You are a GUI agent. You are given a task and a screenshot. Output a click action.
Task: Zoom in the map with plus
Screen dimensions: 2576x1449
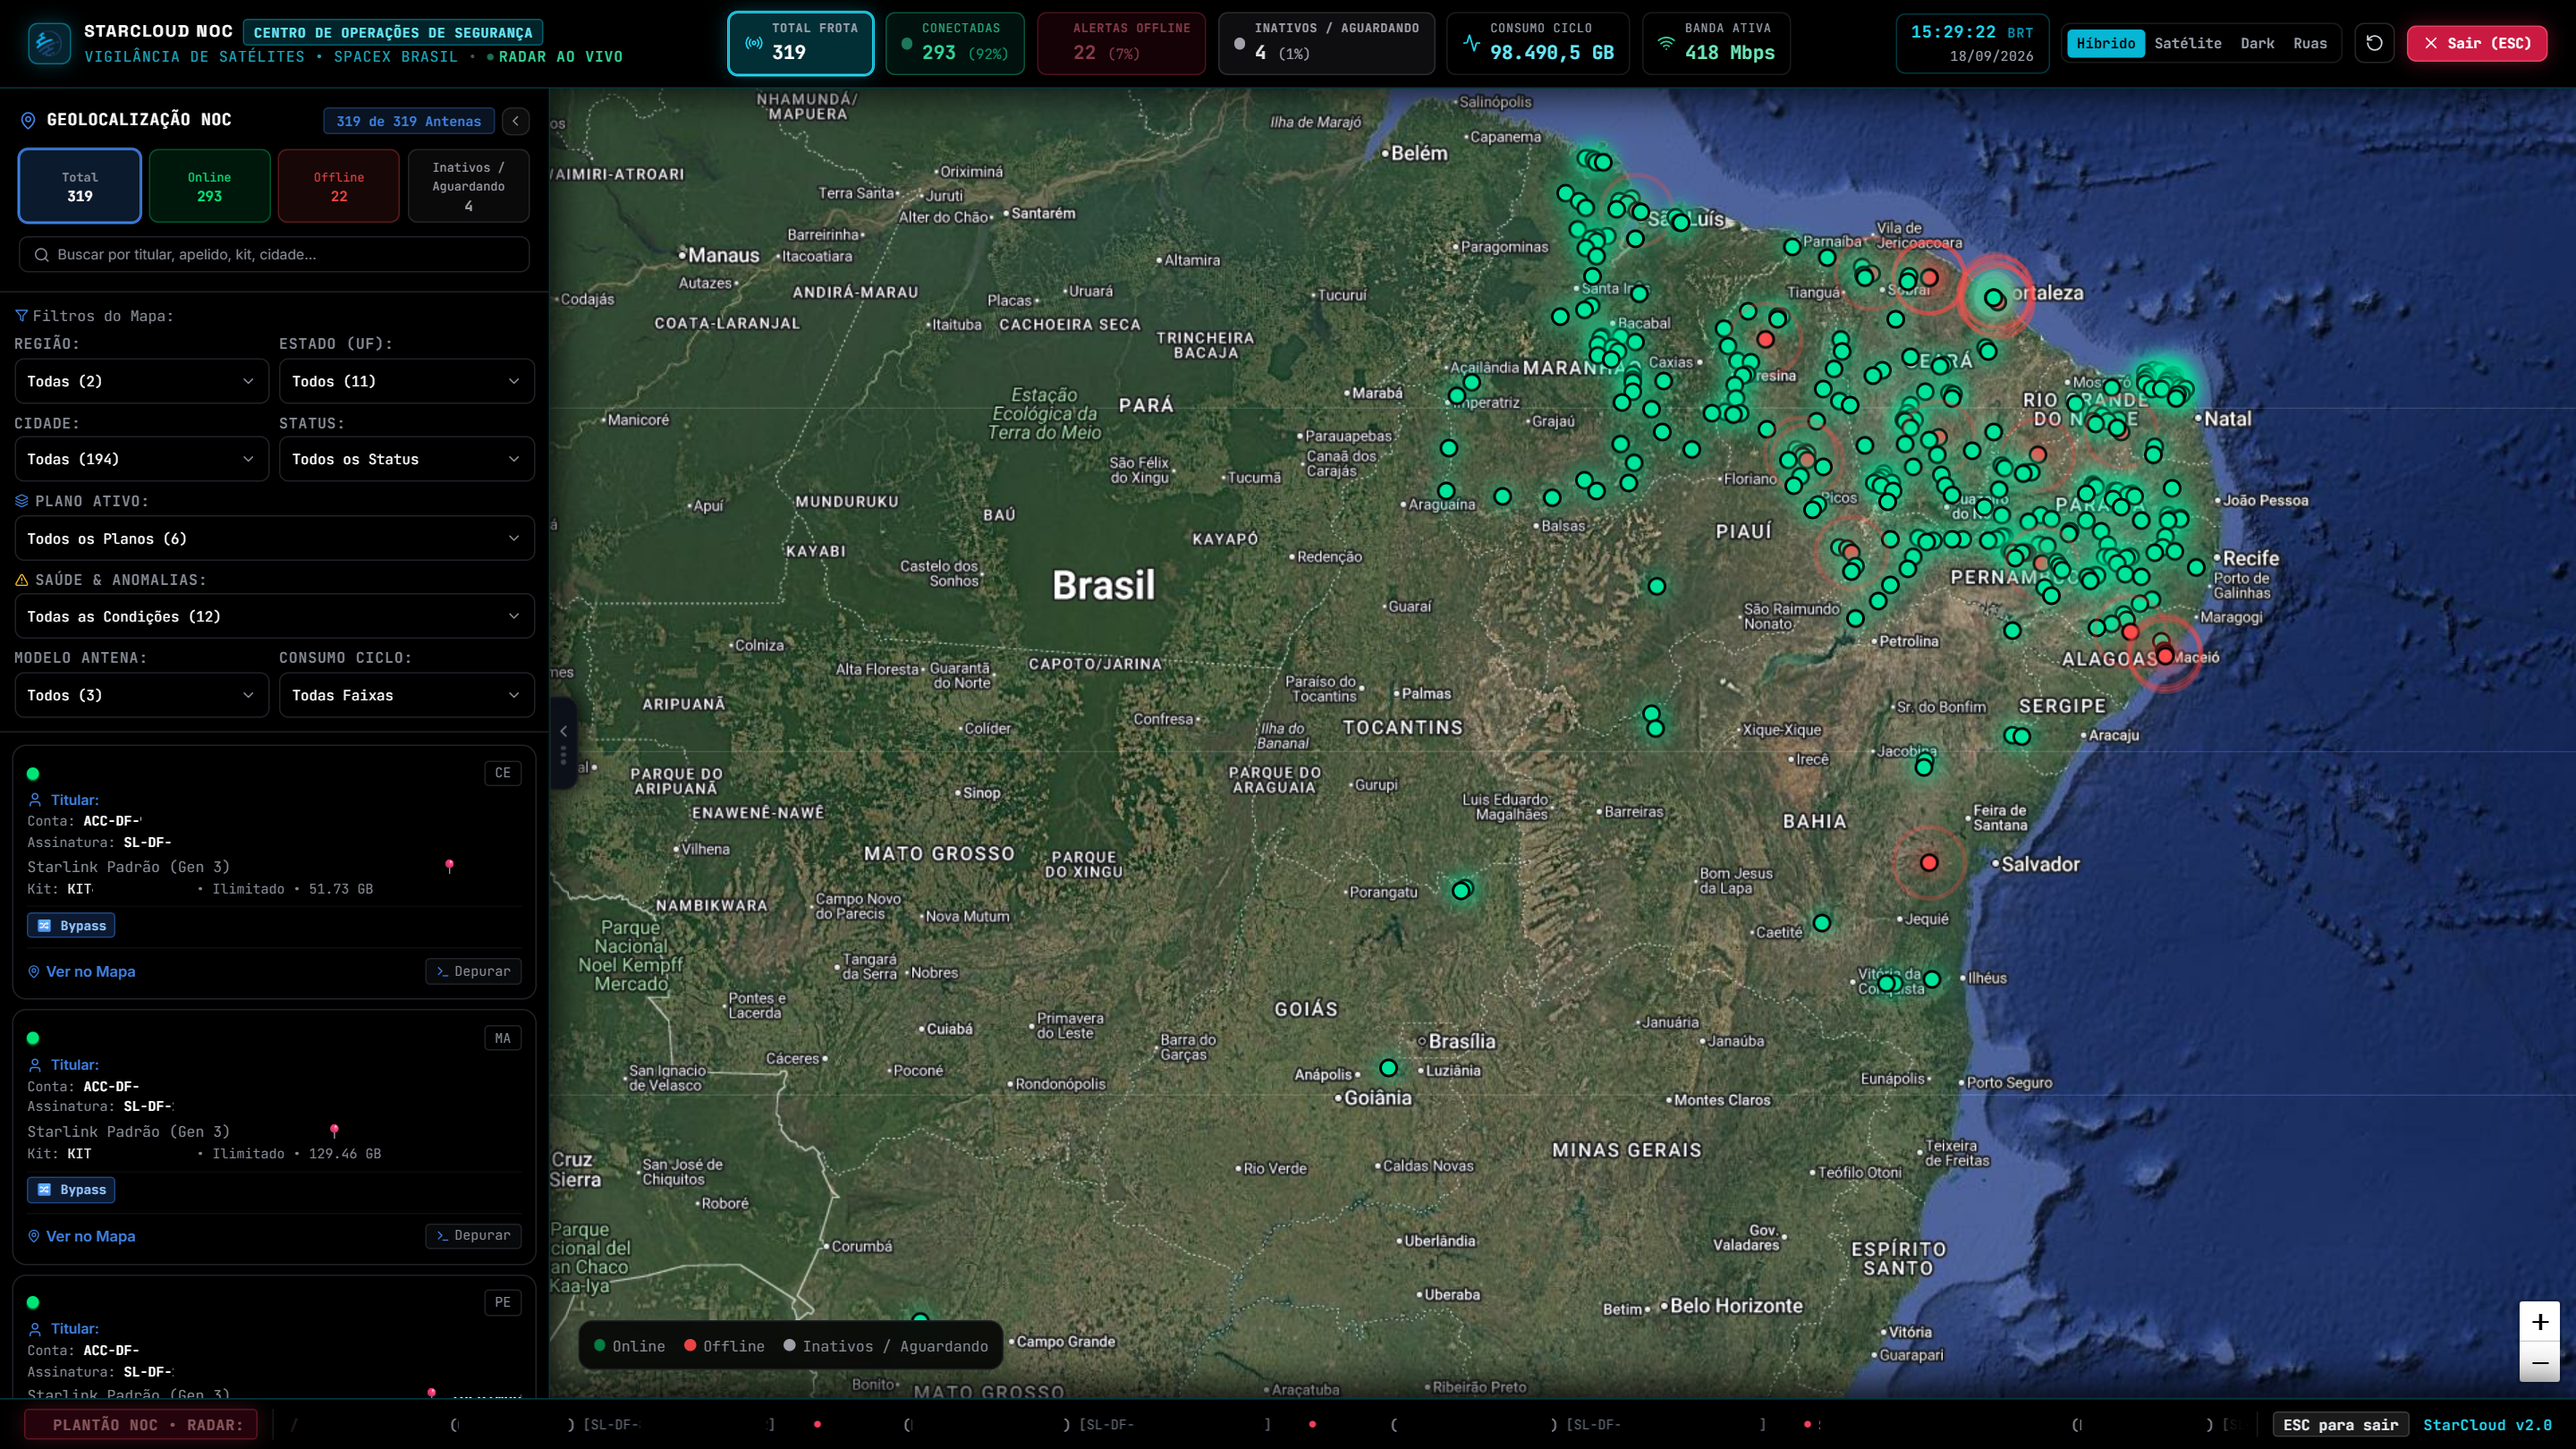coord(2539,1322)
